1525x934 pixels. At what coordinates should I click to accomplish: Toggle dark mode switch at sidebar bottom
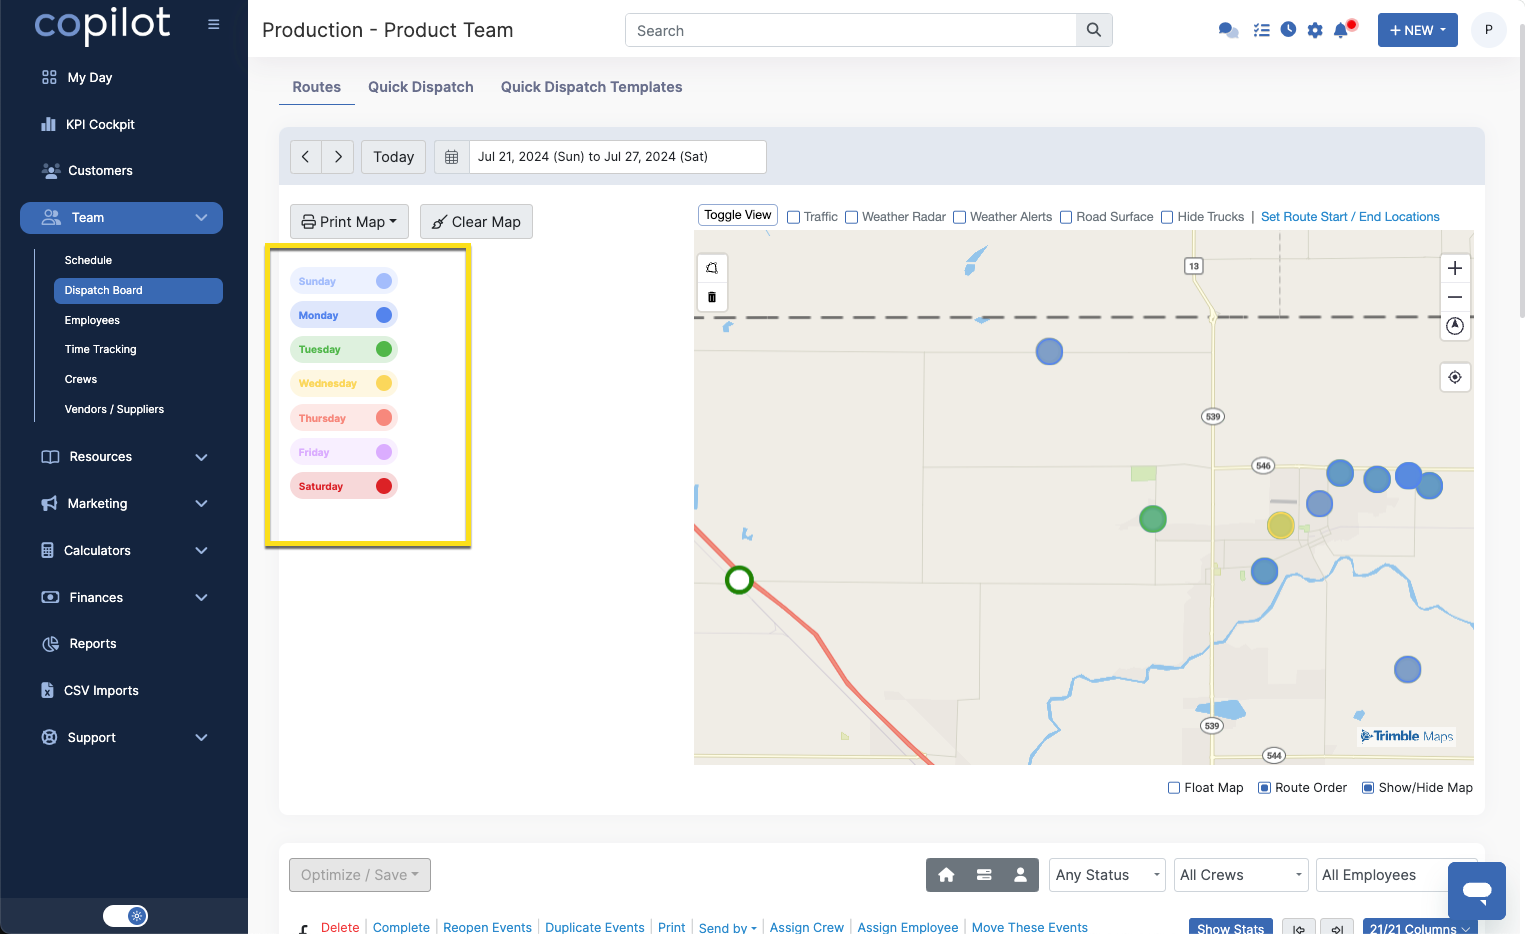(x=126, y=916)
